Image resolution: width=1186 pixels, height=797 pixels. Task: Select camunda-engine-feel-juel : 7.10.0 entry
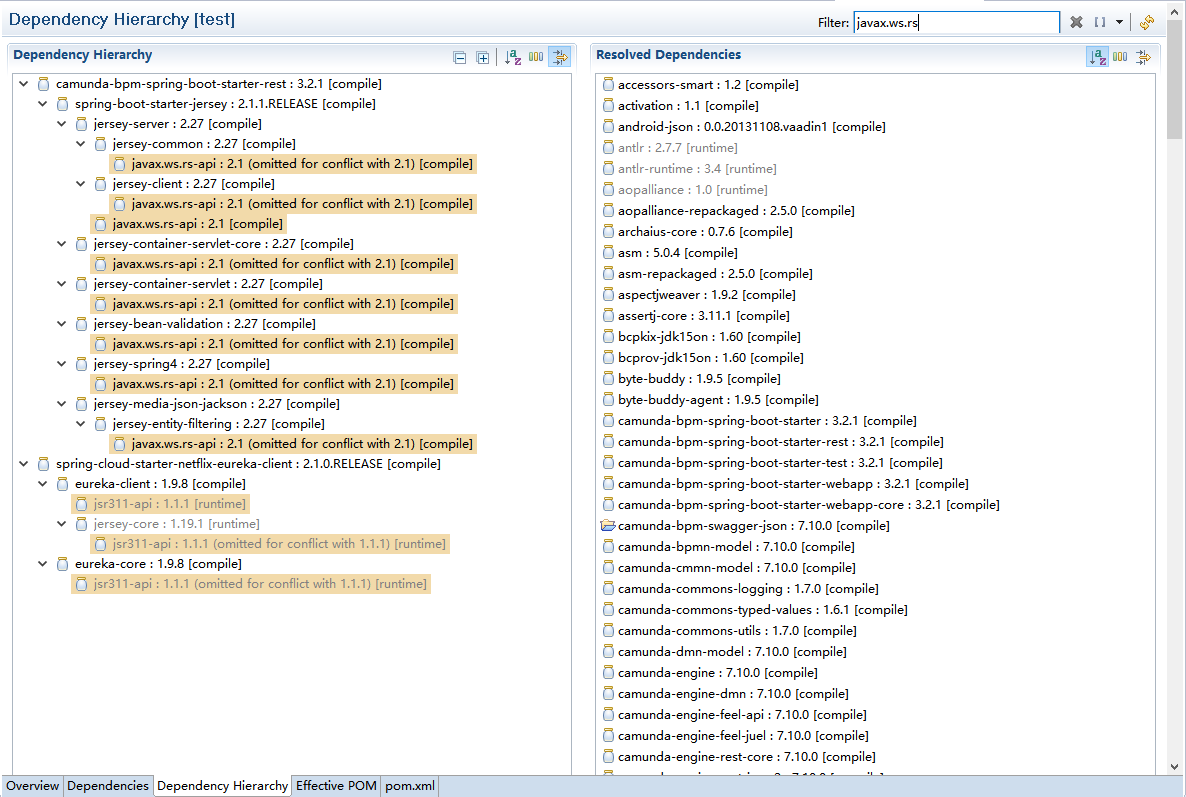pos(735,736)
